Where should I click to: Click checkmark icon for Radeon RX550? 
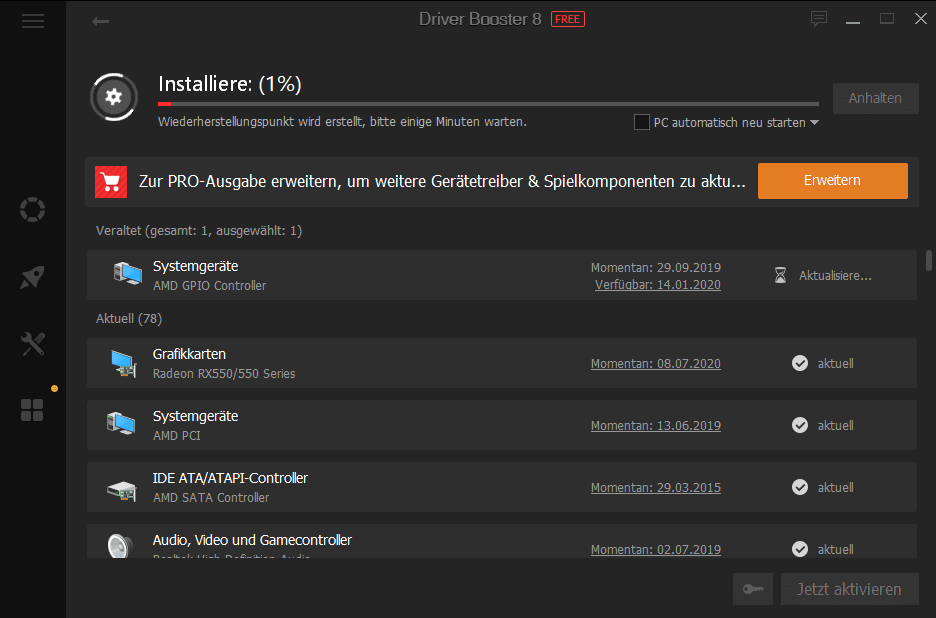(x=800, y=363)
